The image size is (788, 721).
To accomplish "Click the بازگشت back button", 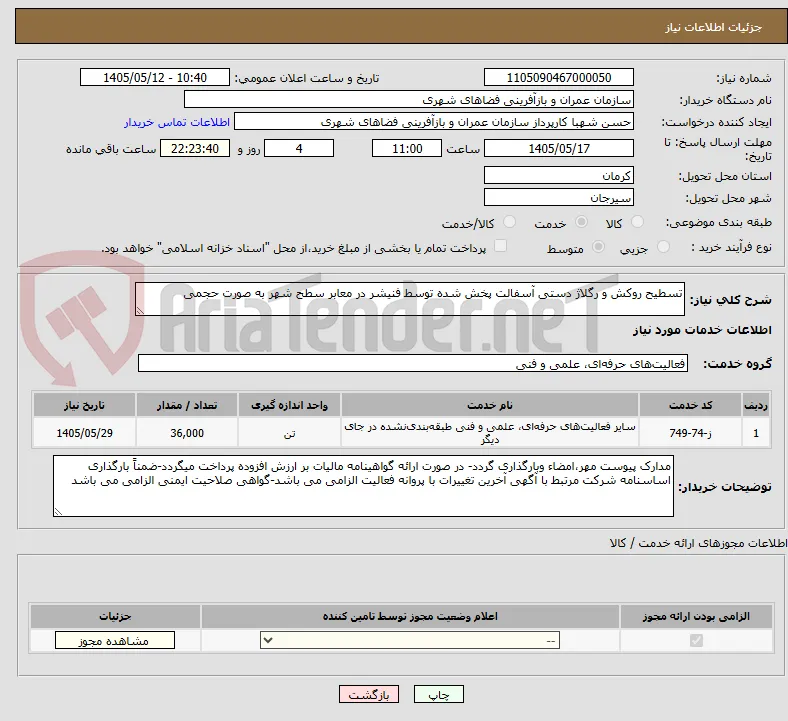I will click(x=368, y=695).
